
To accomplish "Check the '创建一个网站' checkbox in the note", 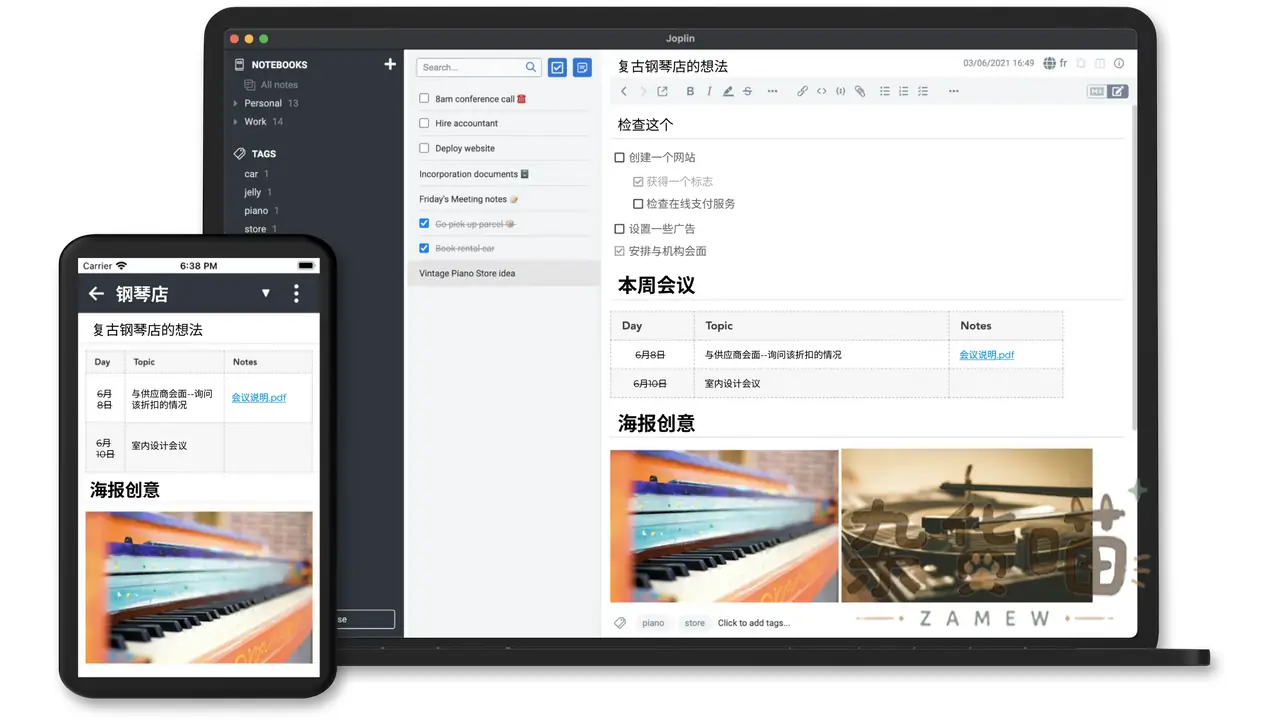I will click(619, 157).
